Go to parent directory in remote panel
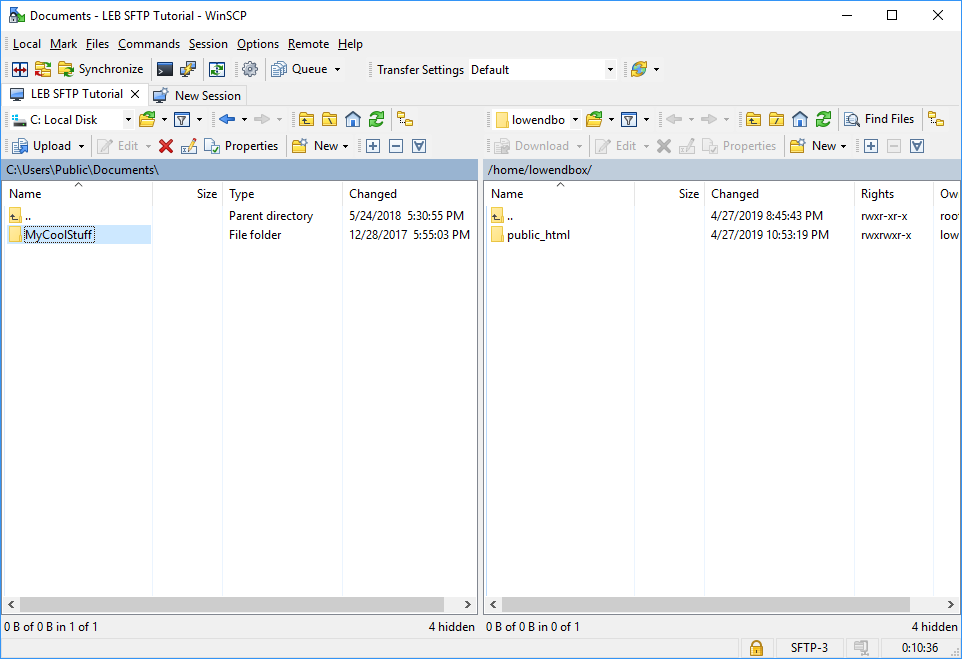Image resolution: width=962 pixels, height=659 pixels. [753, 119]
